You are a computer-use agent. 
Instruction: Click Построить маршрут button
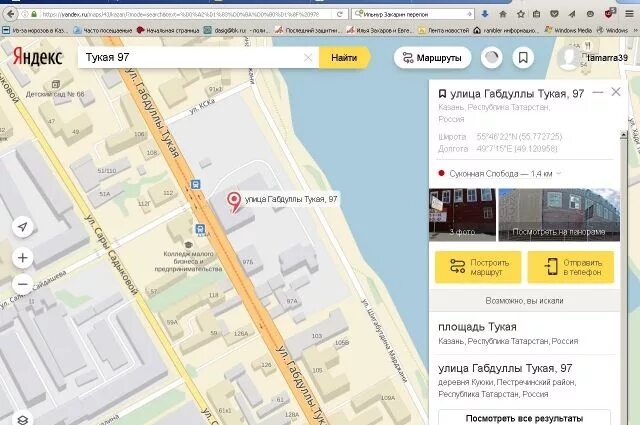point(478,267)
